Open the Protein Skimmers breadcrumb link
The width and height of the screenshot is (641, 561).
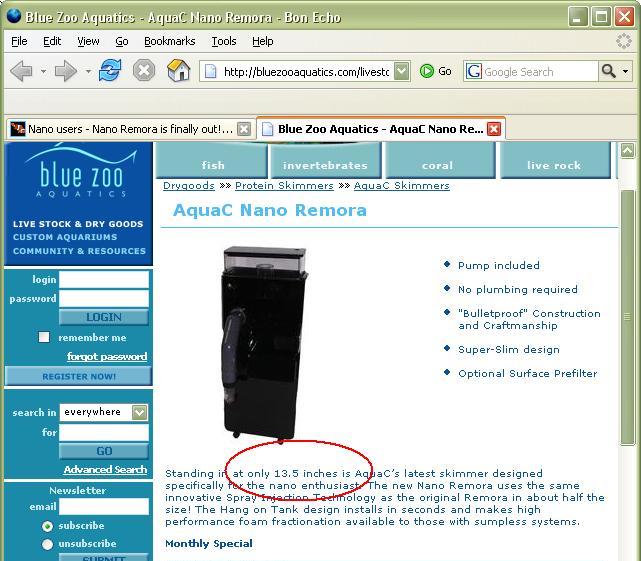pyautogui.click(x=284, y=186)
